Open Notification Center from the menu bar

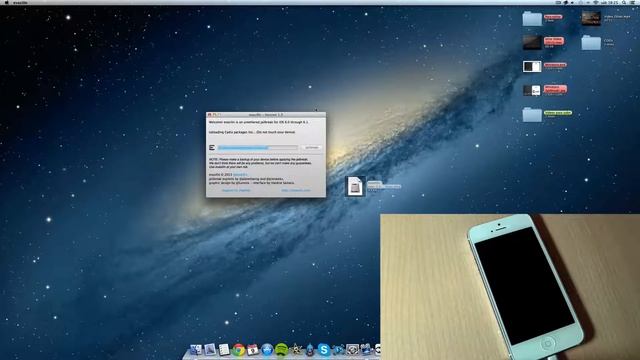pyautogui.click(x=632, y=2)
